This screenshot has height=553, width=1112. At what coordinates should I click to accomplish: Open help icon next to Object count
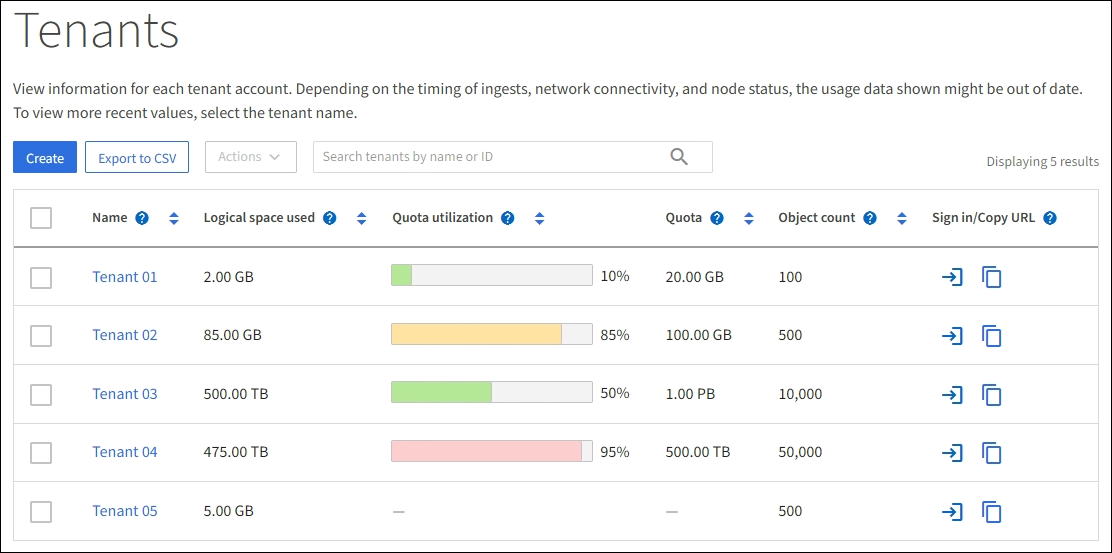click(x=870, y=218)
